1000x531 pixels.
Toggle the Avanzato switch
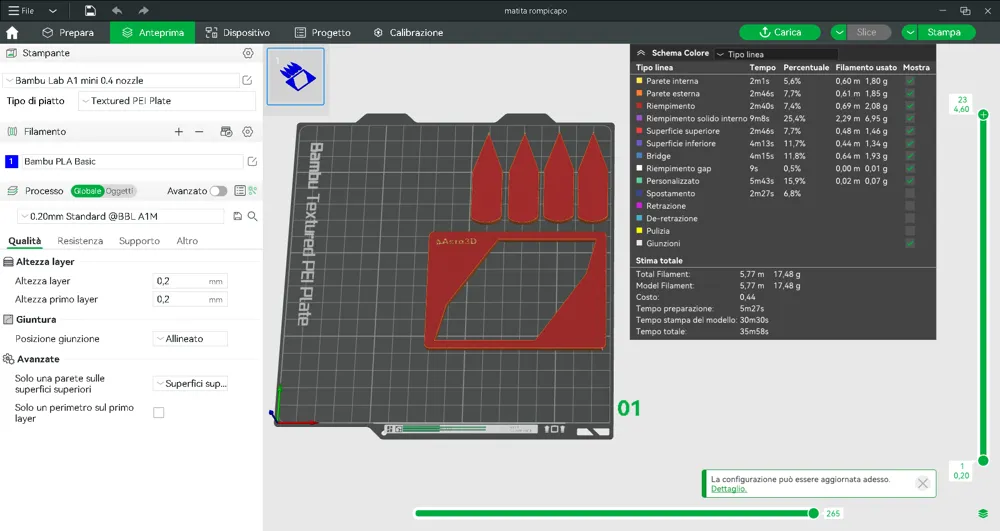click(219, 191)
